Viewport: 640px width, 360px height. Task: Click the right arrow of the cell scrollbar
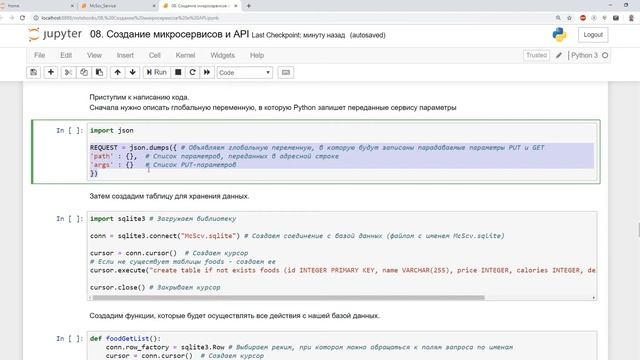pyautogui.click(x=593, y=298)
